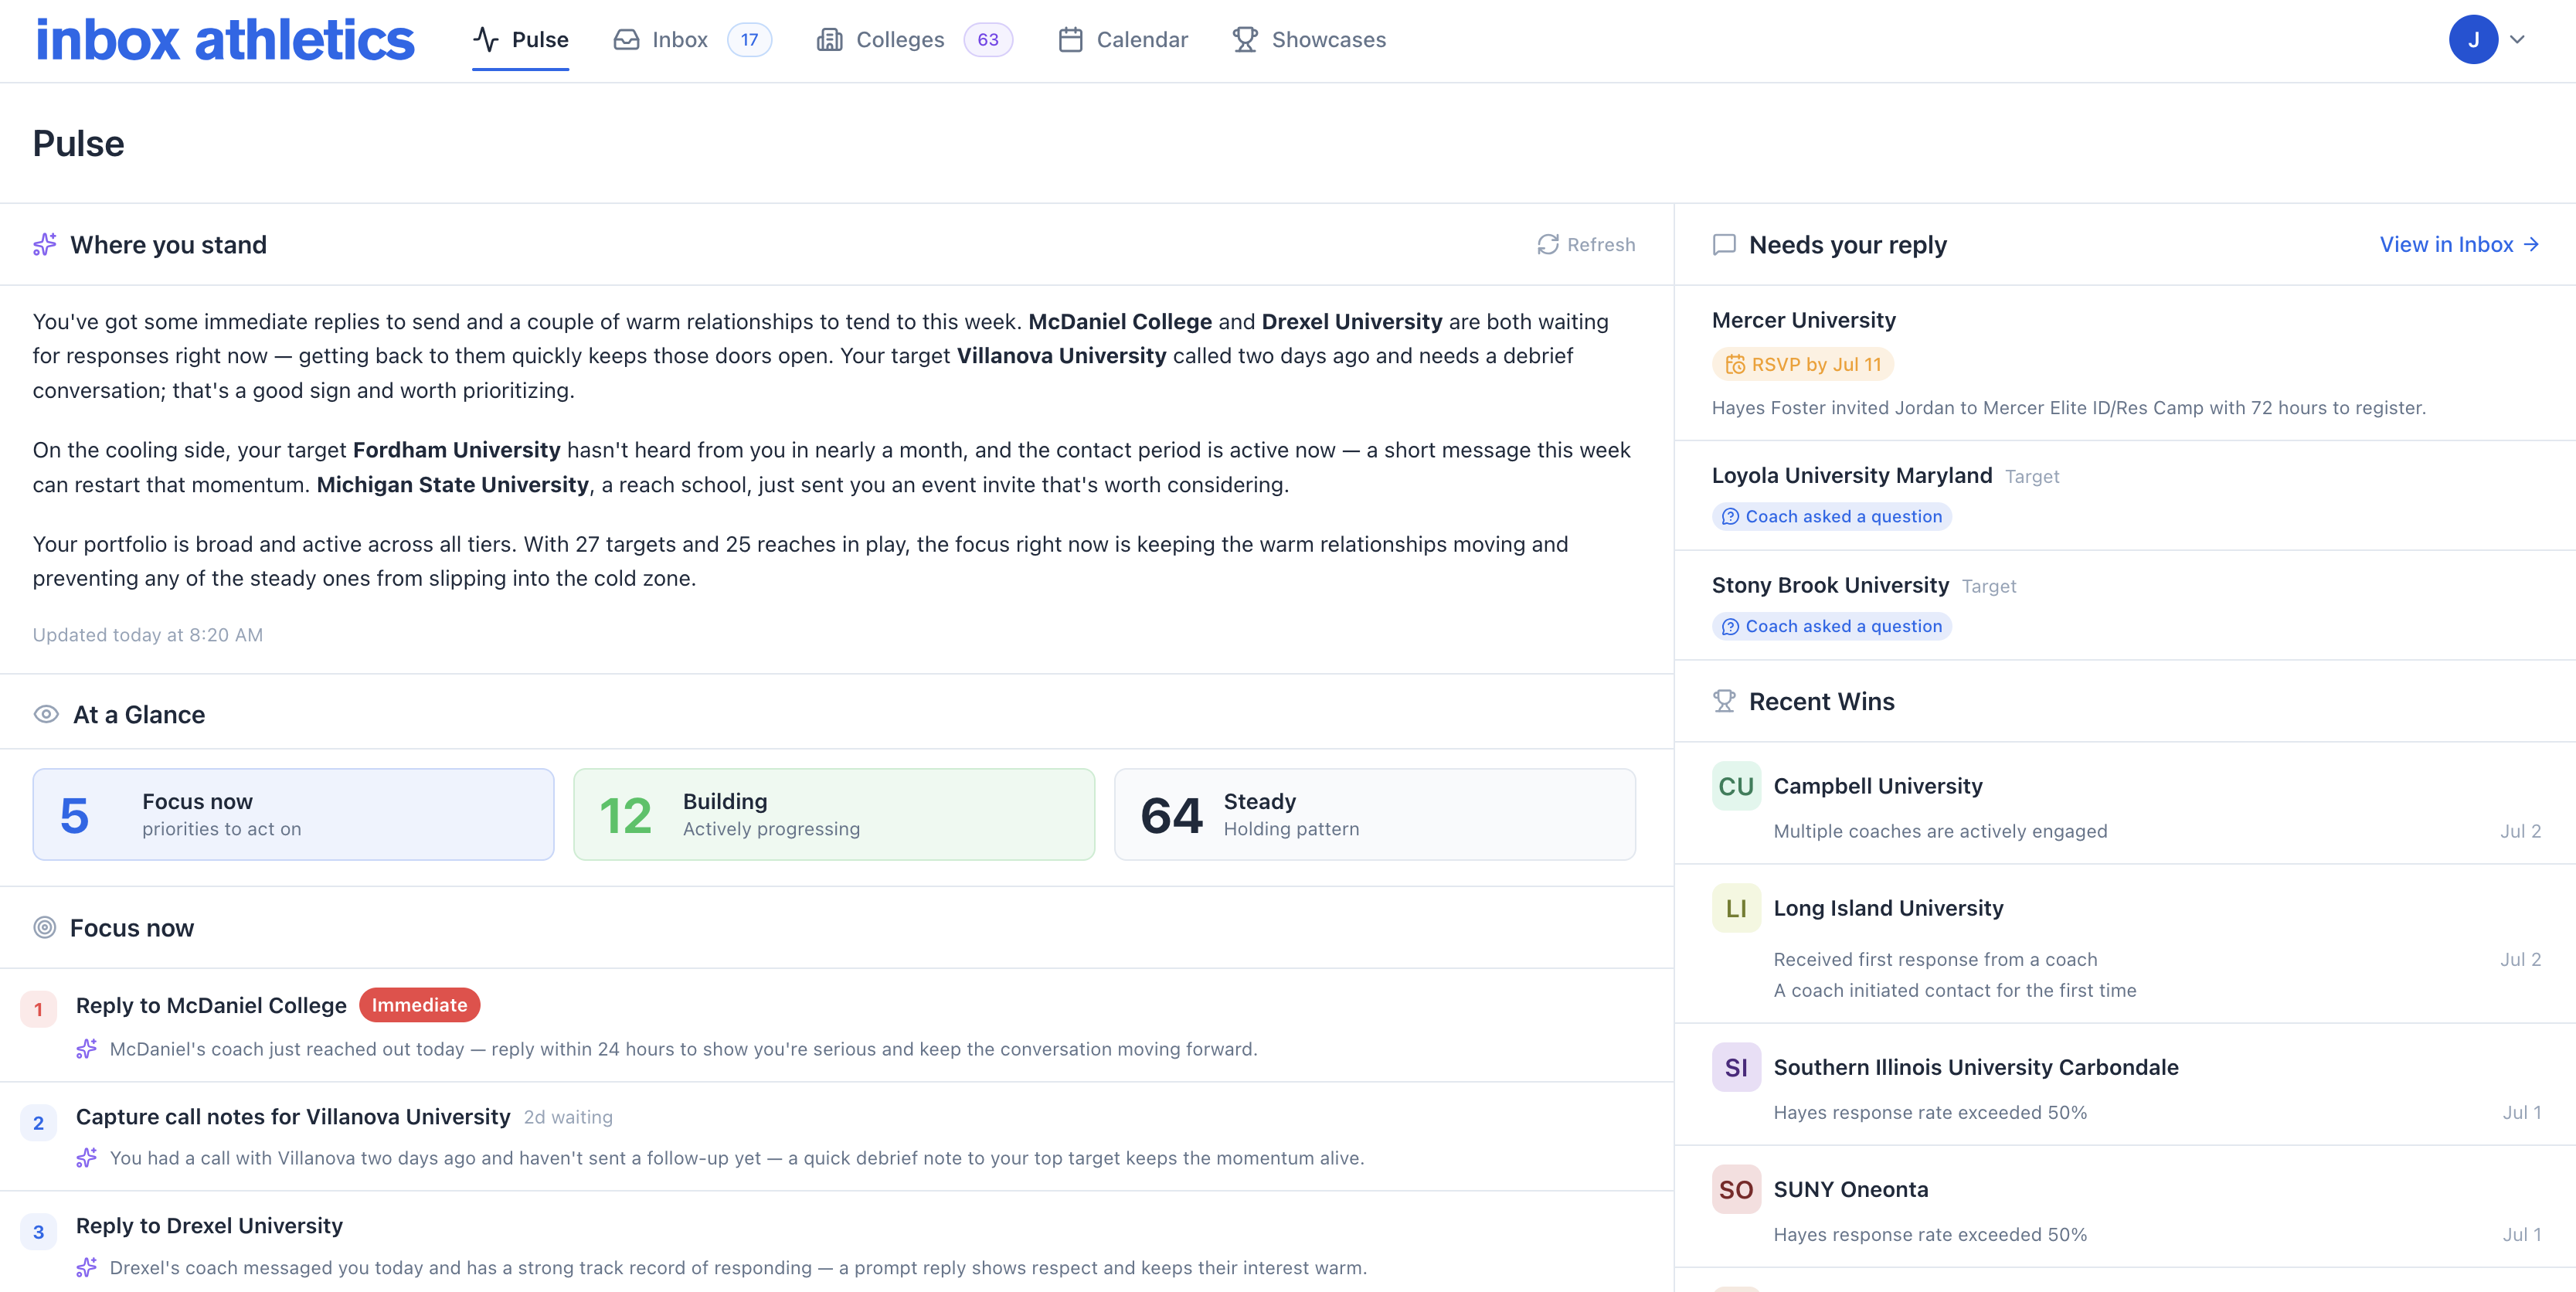
Task: Click Stony Brook's Coach asked a question tag
Action: pos(1832,626)
